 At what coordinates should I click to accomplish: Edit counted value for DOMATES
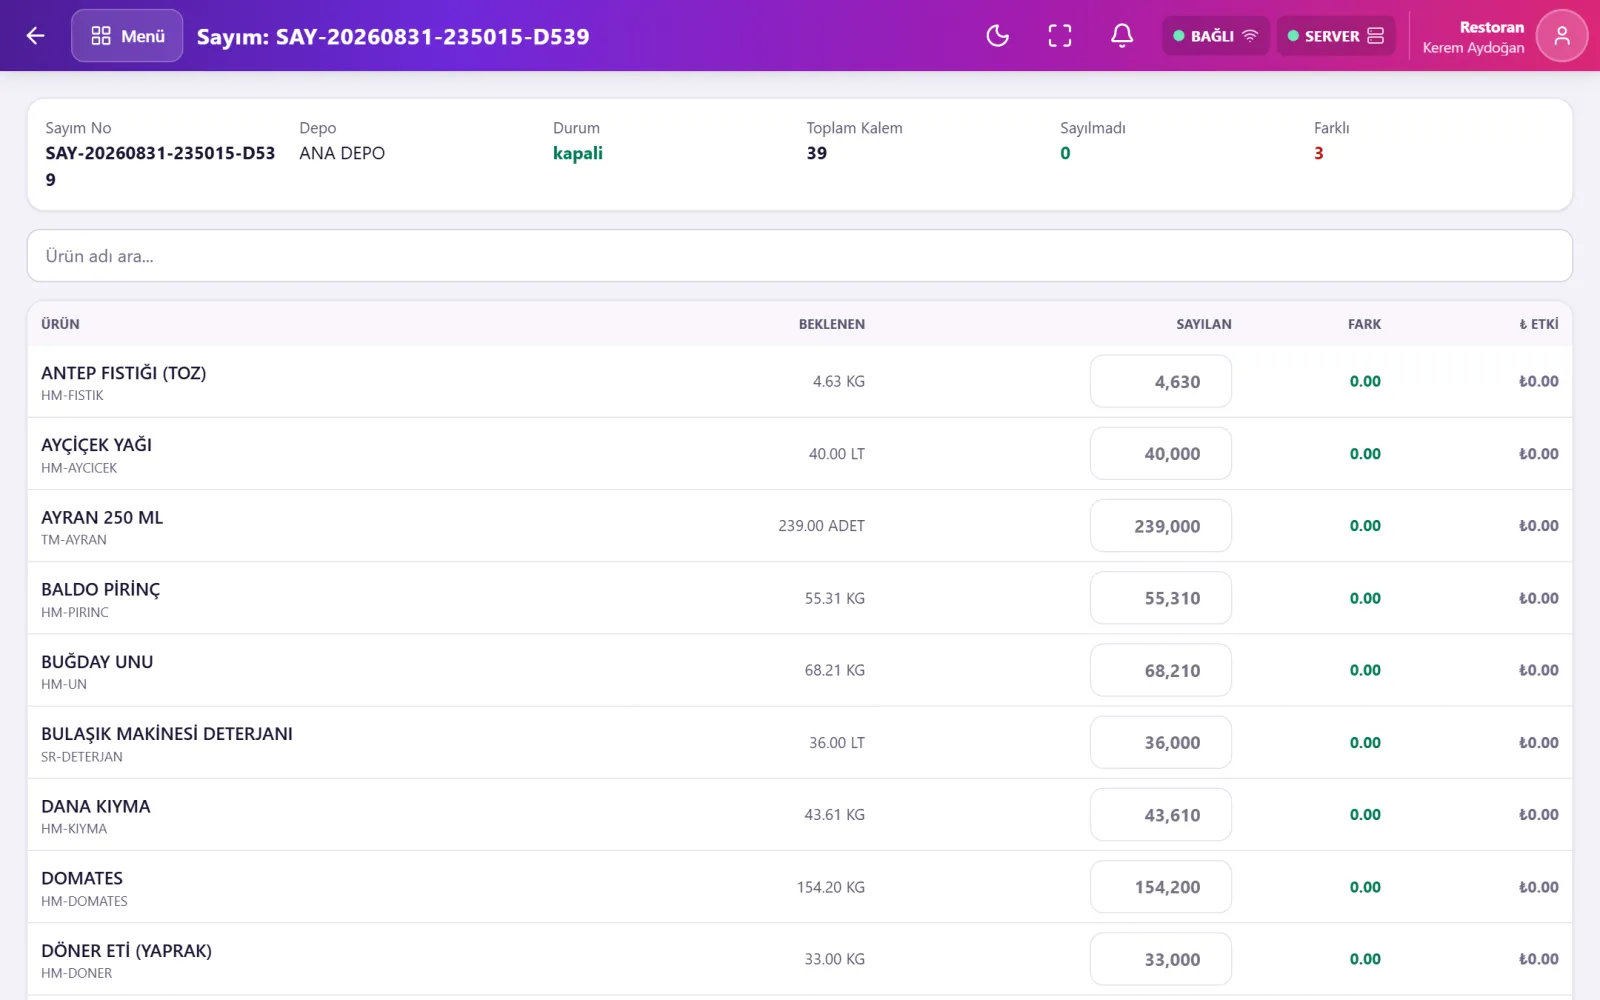pos(1160,887)
